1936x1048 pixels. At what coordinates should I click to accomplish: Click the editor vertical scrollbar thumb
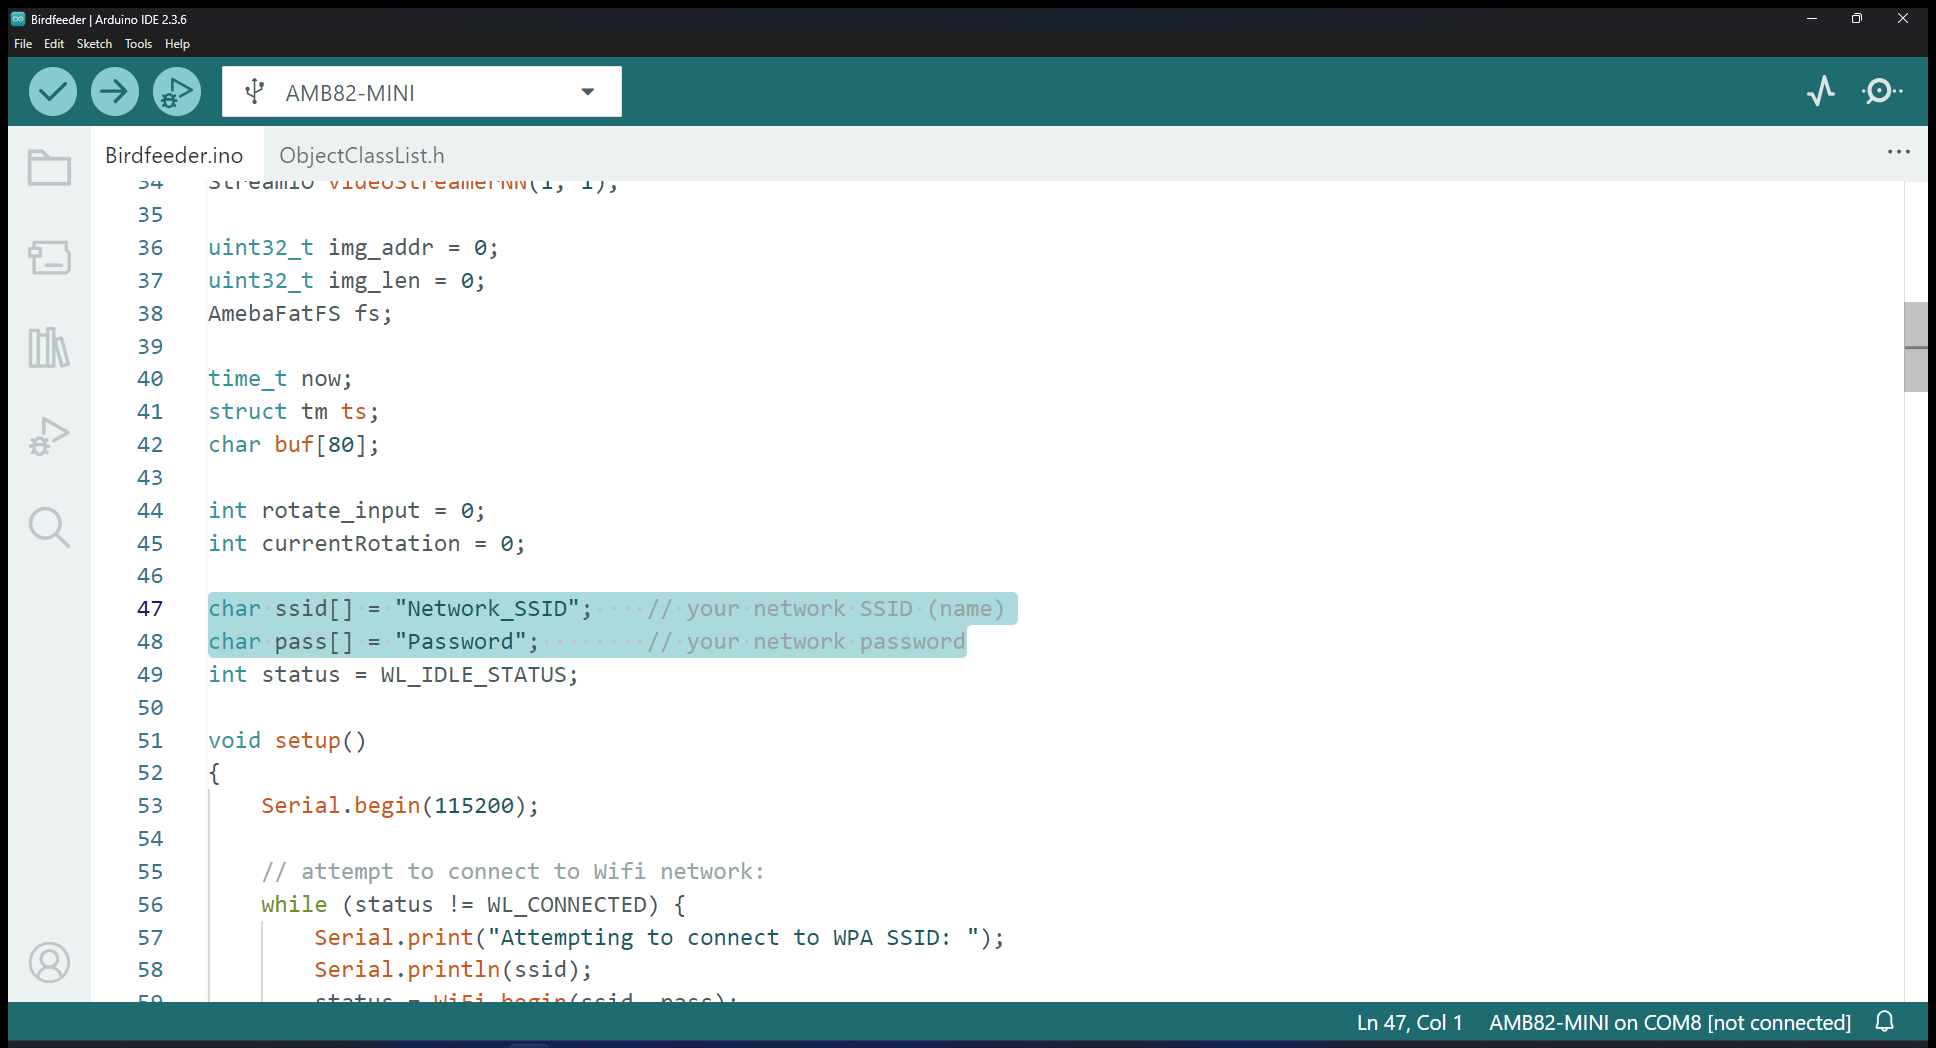click(1915, 346)
